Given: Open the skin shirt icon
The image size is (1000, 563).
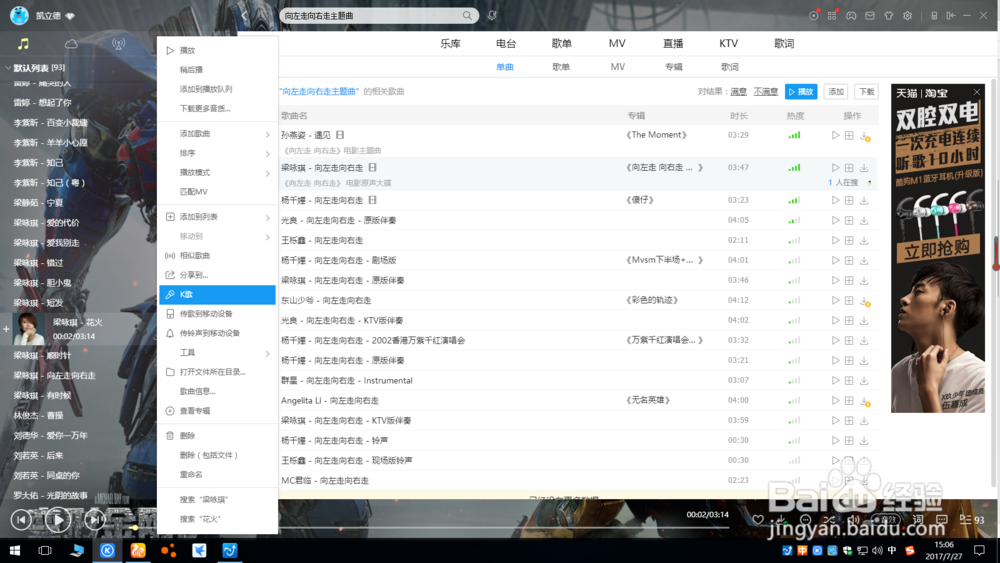Looking at the screenshot, I should click(888, 15).
